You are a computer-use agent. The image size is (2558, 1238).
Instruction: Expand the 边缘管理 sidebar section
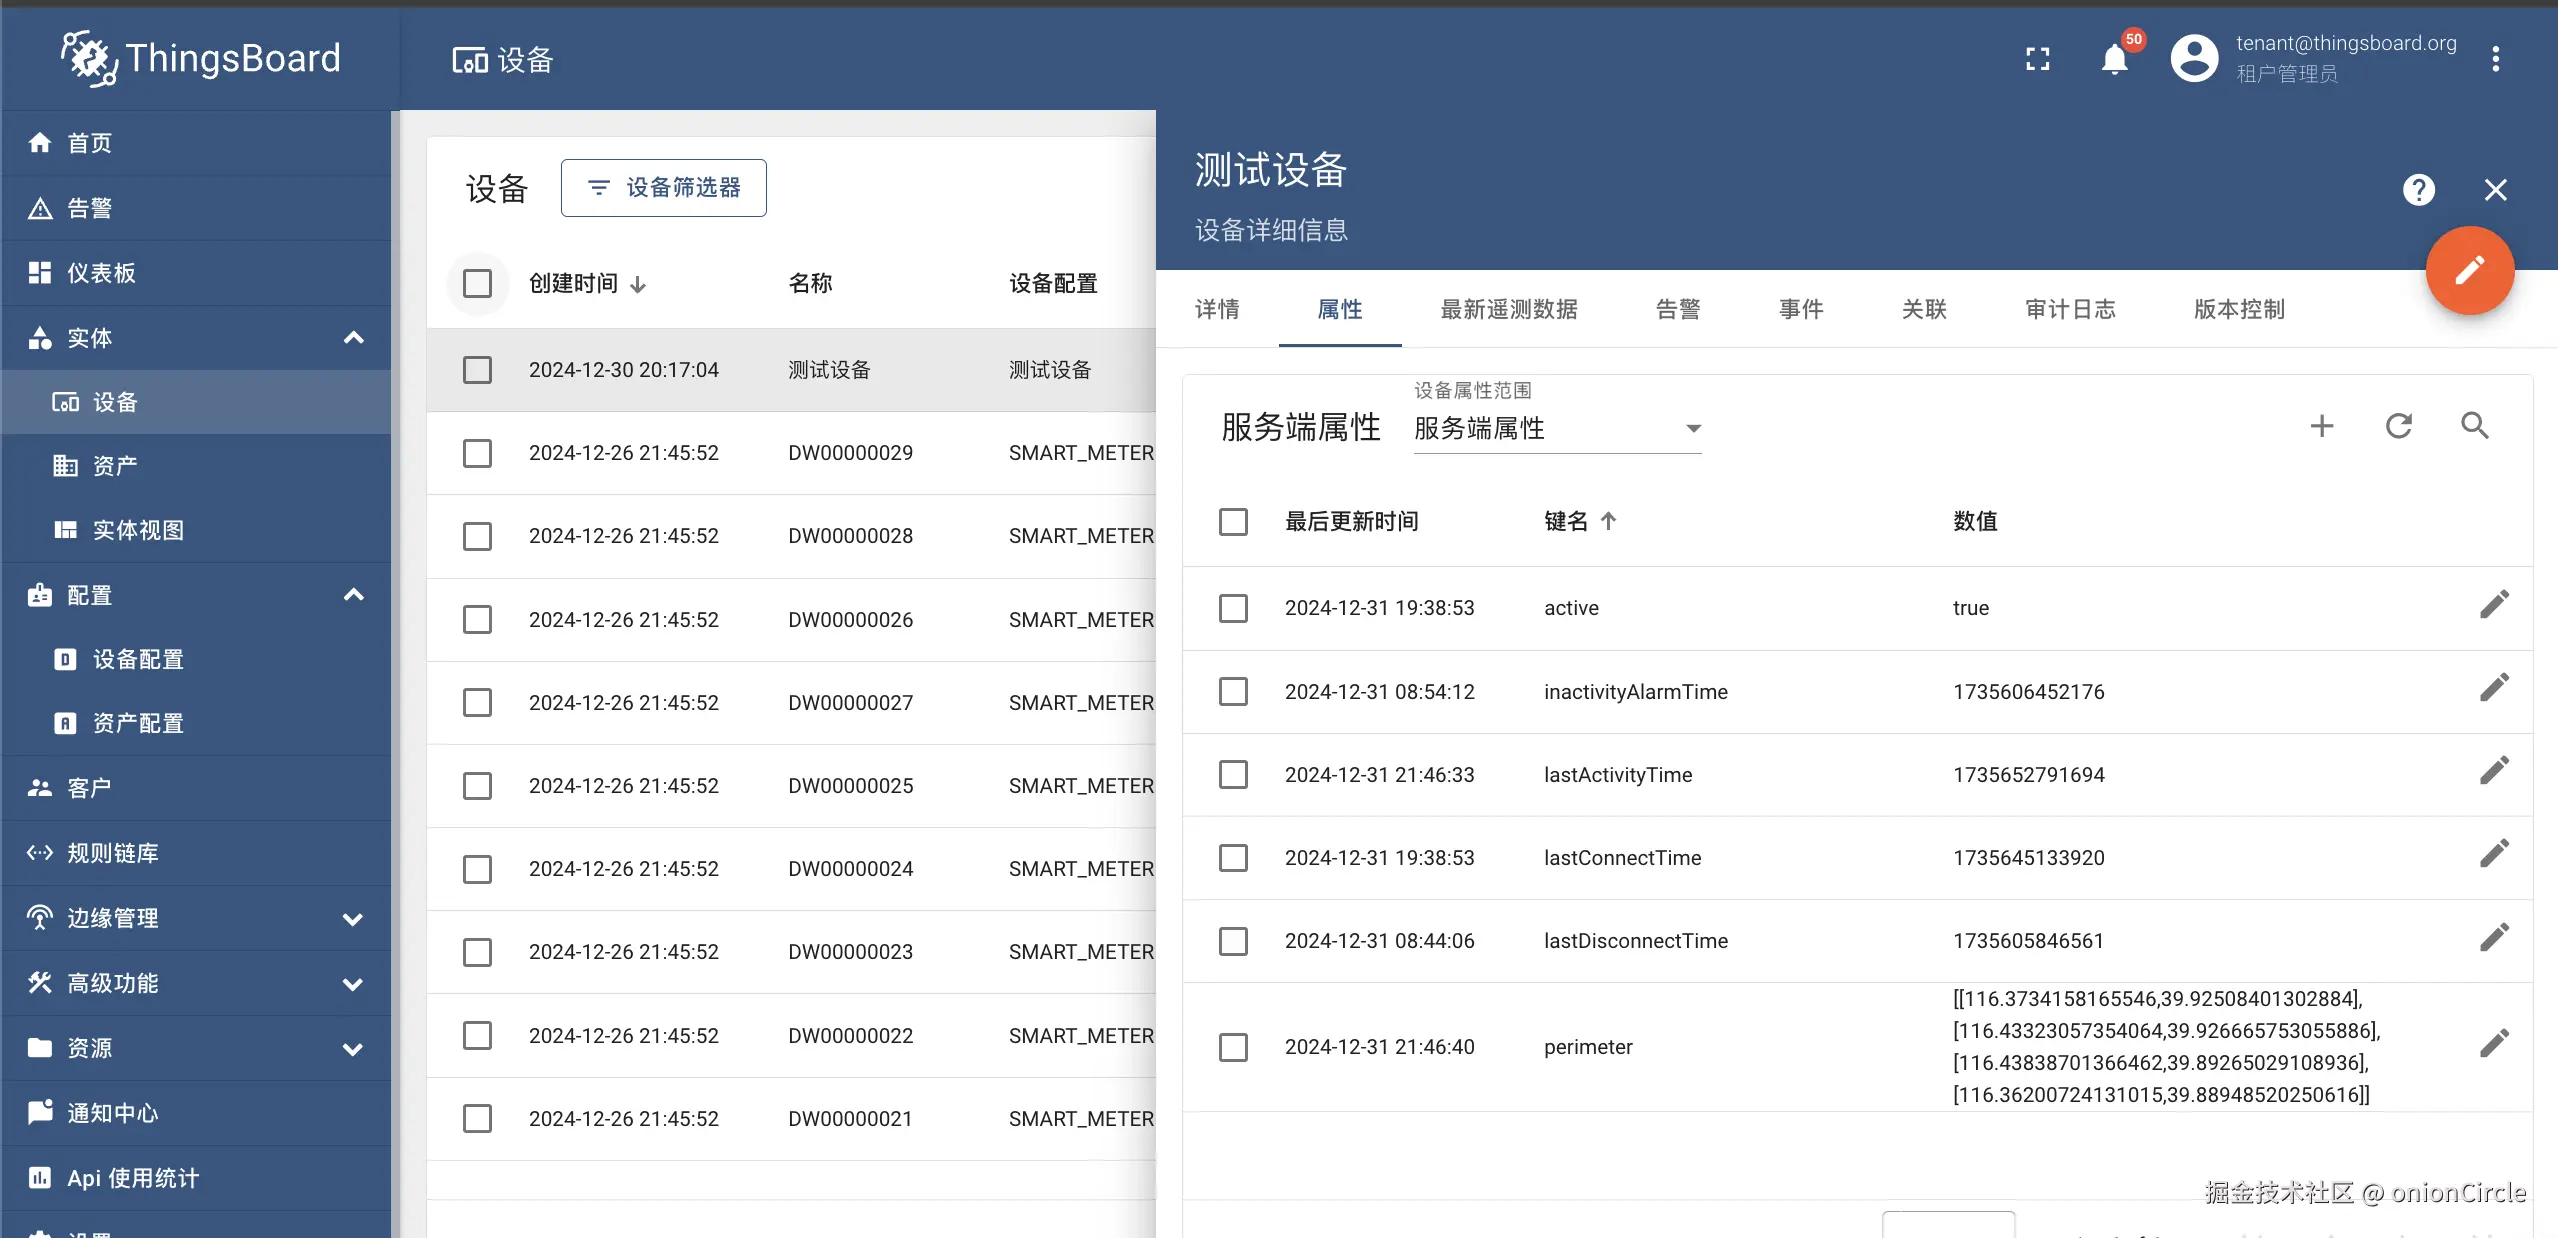pyautogui.click(x=353, y=918)
